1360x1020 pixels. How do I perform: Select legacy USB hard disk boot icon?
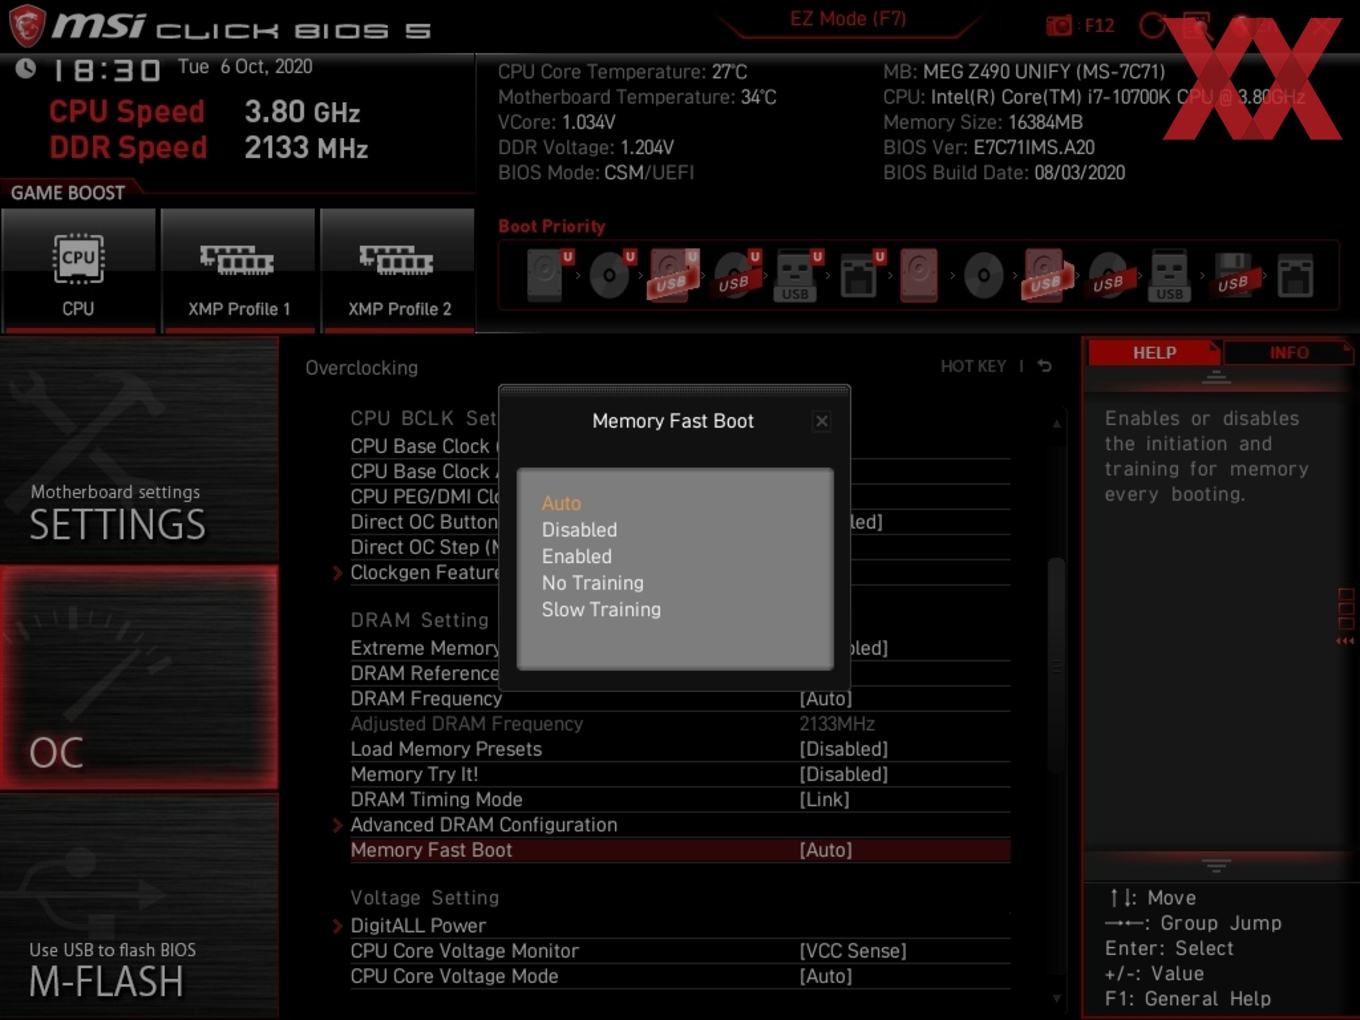pos(1045,275)
